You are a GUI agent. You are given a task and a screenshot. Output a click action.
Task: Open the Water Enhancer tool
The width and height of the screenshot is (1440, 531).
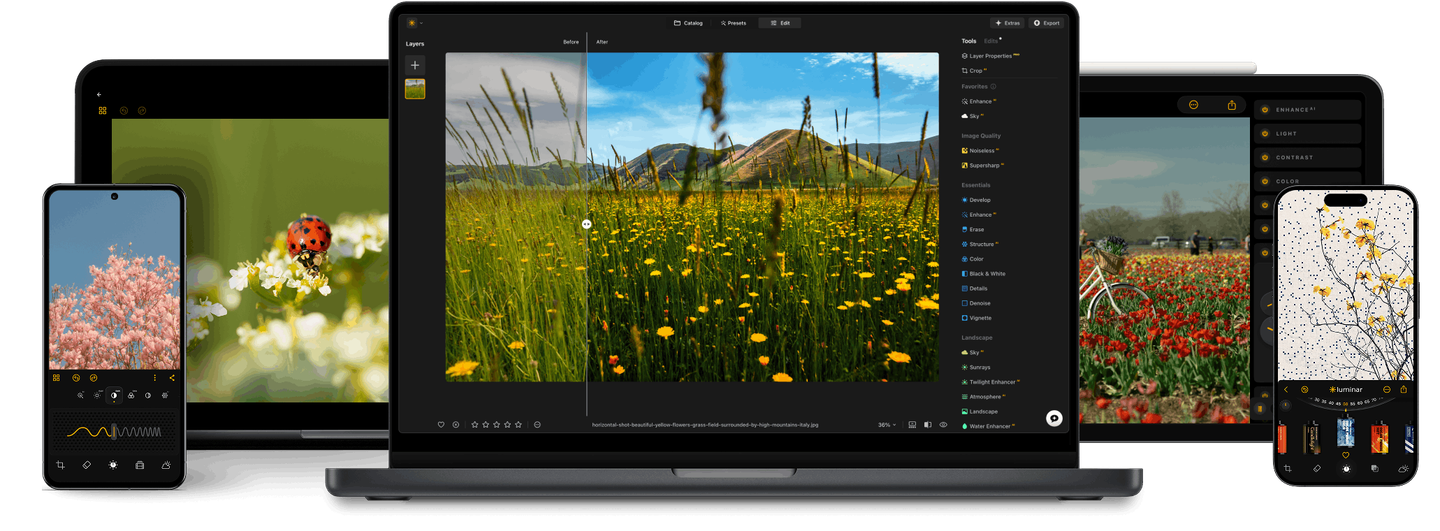click(988, 426)
